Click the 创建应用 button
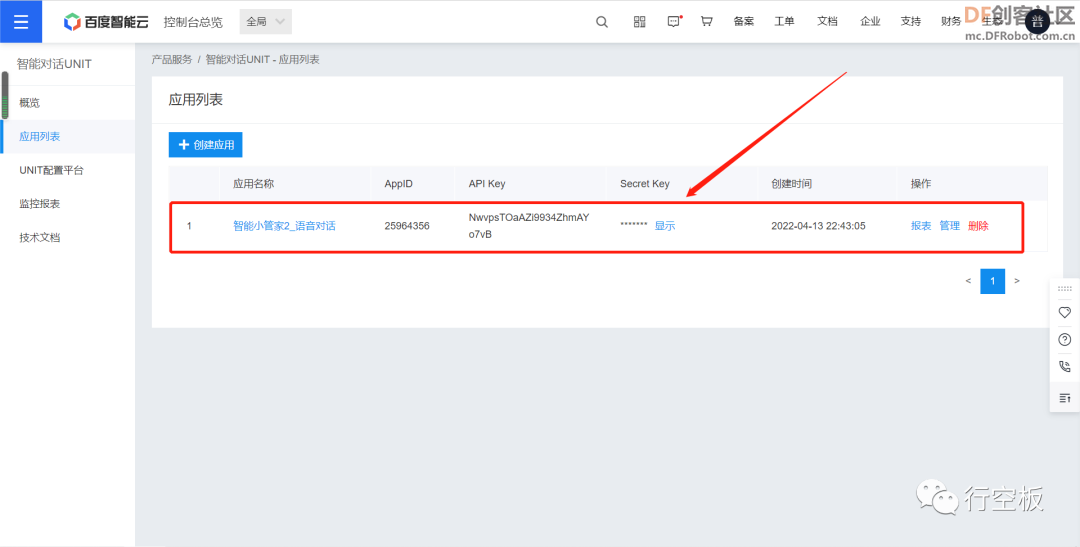Viewport: 1080px width, 547px height. pos(205,145)
